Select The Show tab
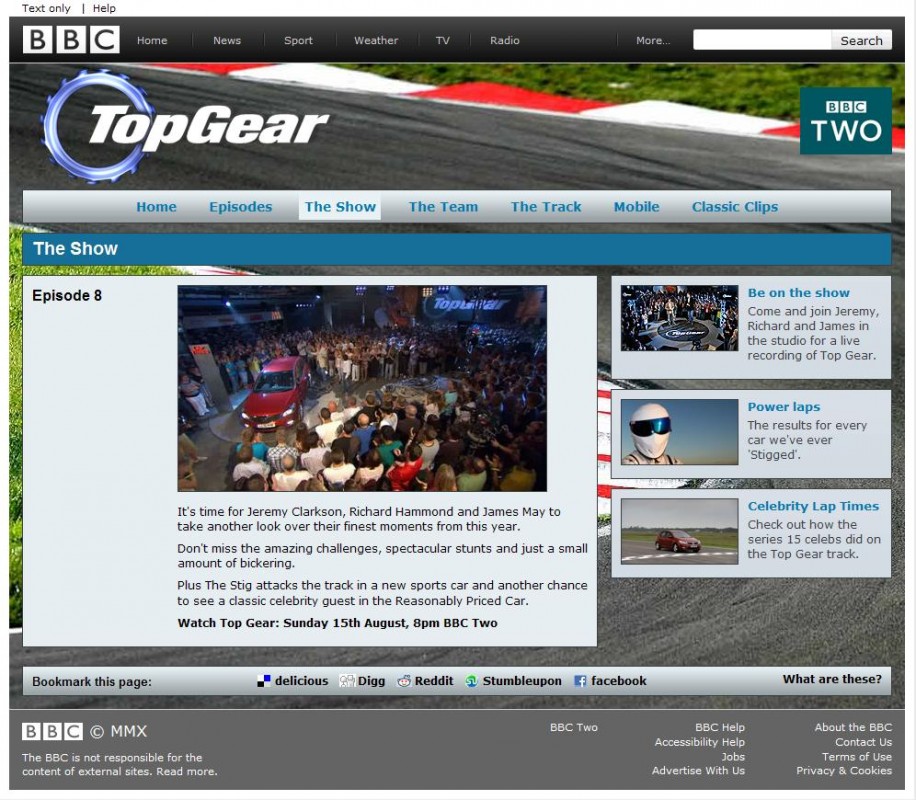The height and width of the screenshot is (800, 916). [340, 206]
